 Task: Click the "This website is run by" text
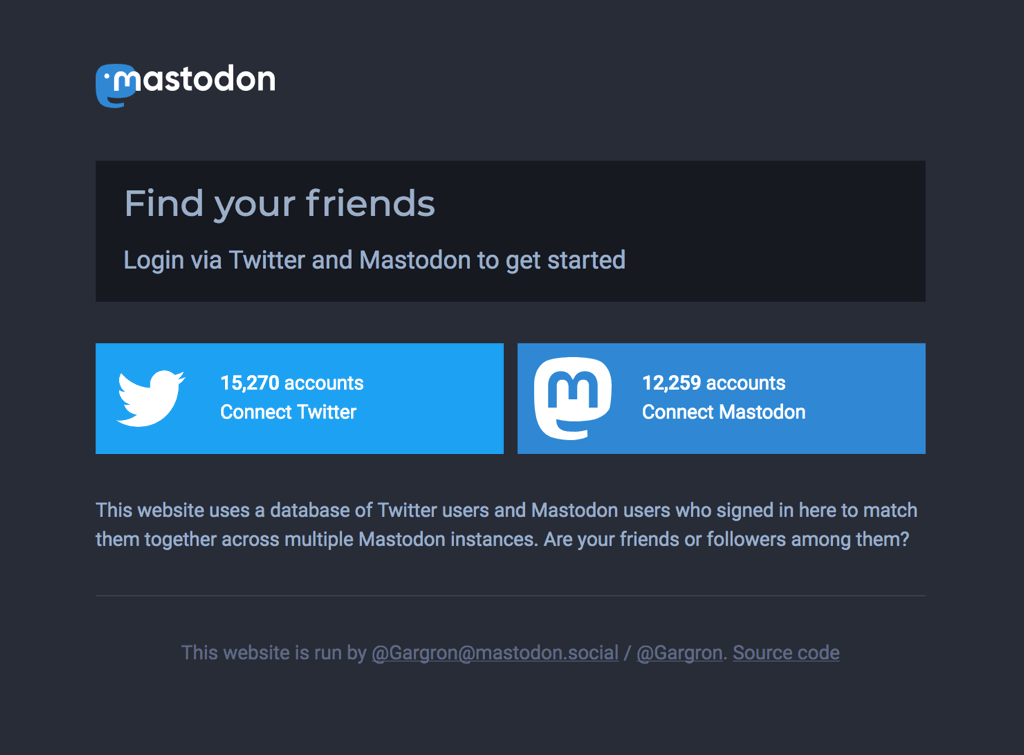(274, 652)
